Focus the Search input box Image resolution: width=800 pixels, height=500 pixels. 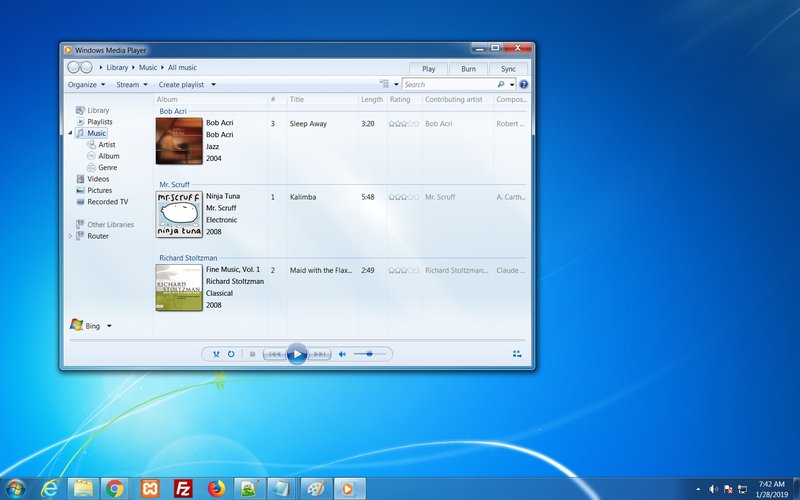pos(449,85)
